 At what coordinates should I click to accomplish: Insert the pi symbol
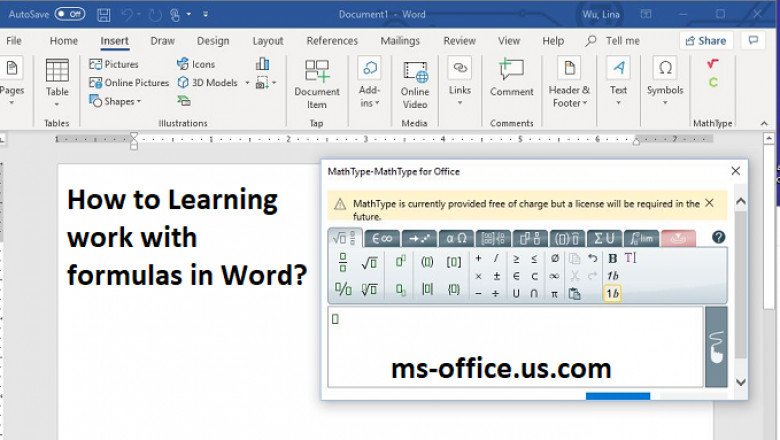pyautogui.click(x=554, y=294)
